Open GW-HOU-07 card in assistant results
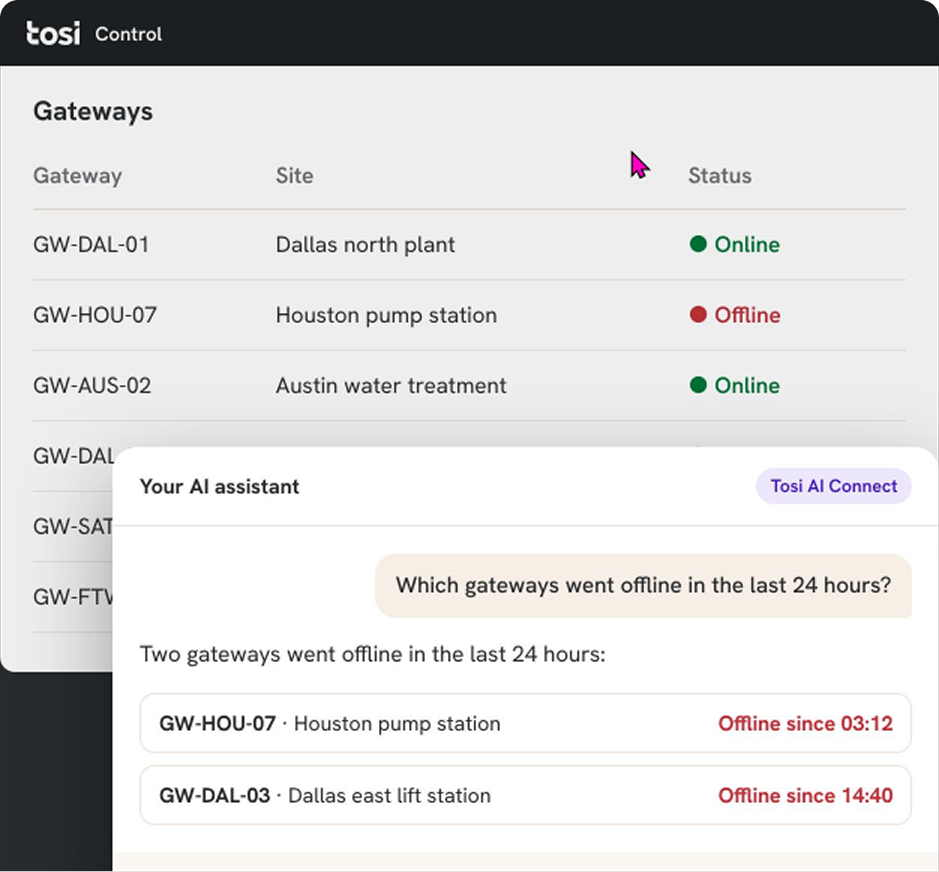Viewport: 939px width, 872px height. pyautogui.click(x=525, y=723)
